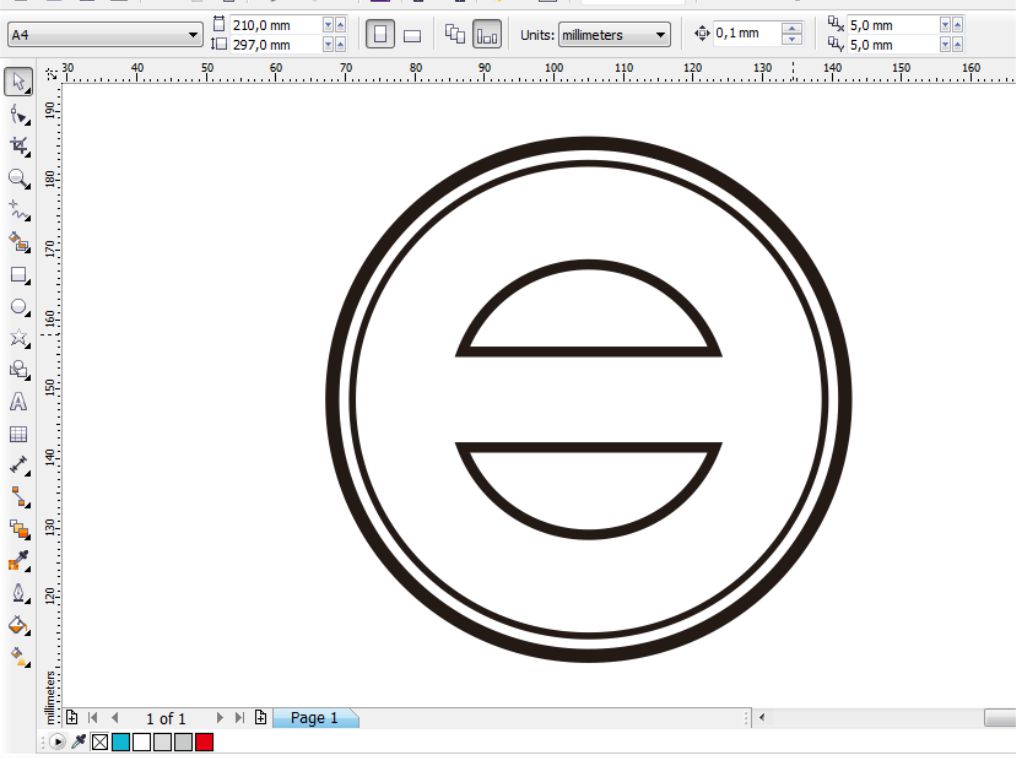Open the Outline Pen tool
This screenshot has width=1016, height=758.
point(19,593)
